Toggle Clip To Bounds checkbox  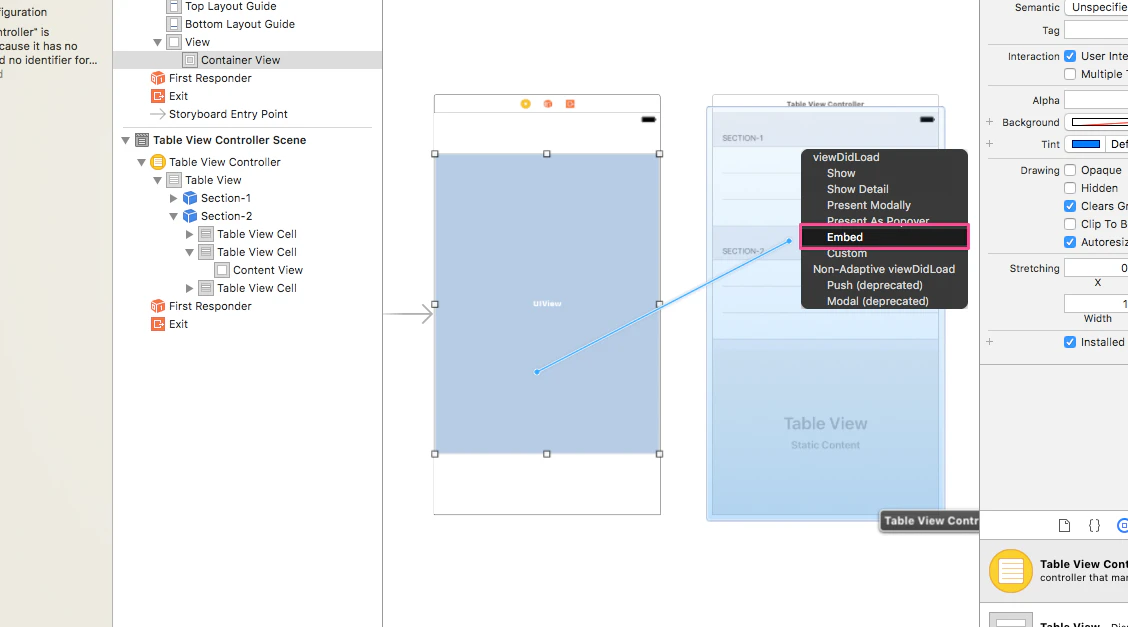click(x=1070, y=224)
